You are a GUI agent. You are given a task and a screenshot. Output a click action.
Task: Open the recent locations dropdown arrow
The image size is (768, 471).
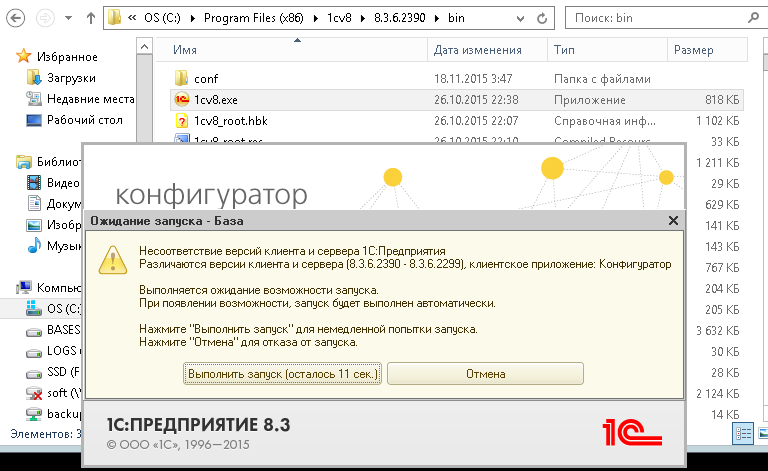tap(69, 19)
